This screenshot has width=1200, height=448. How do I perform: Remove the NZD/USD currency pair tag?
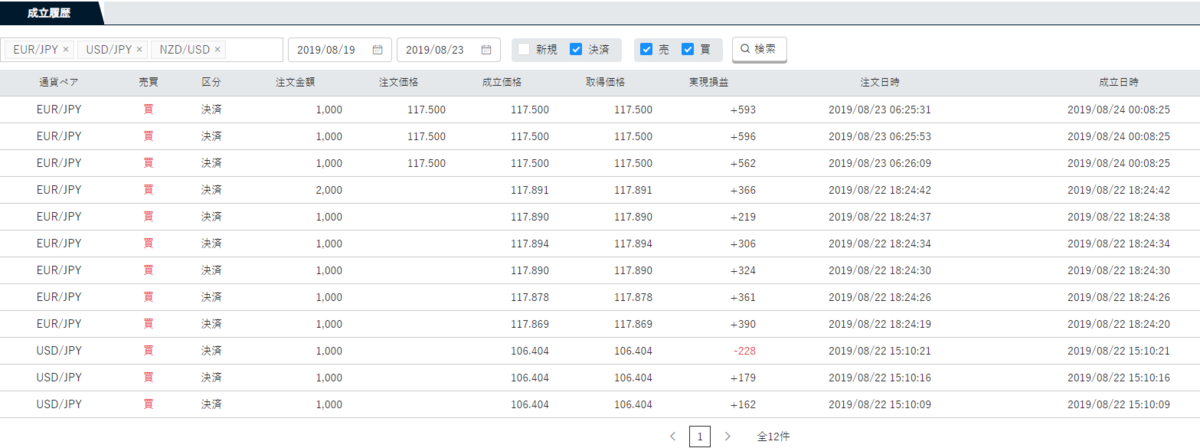[217, 49]
